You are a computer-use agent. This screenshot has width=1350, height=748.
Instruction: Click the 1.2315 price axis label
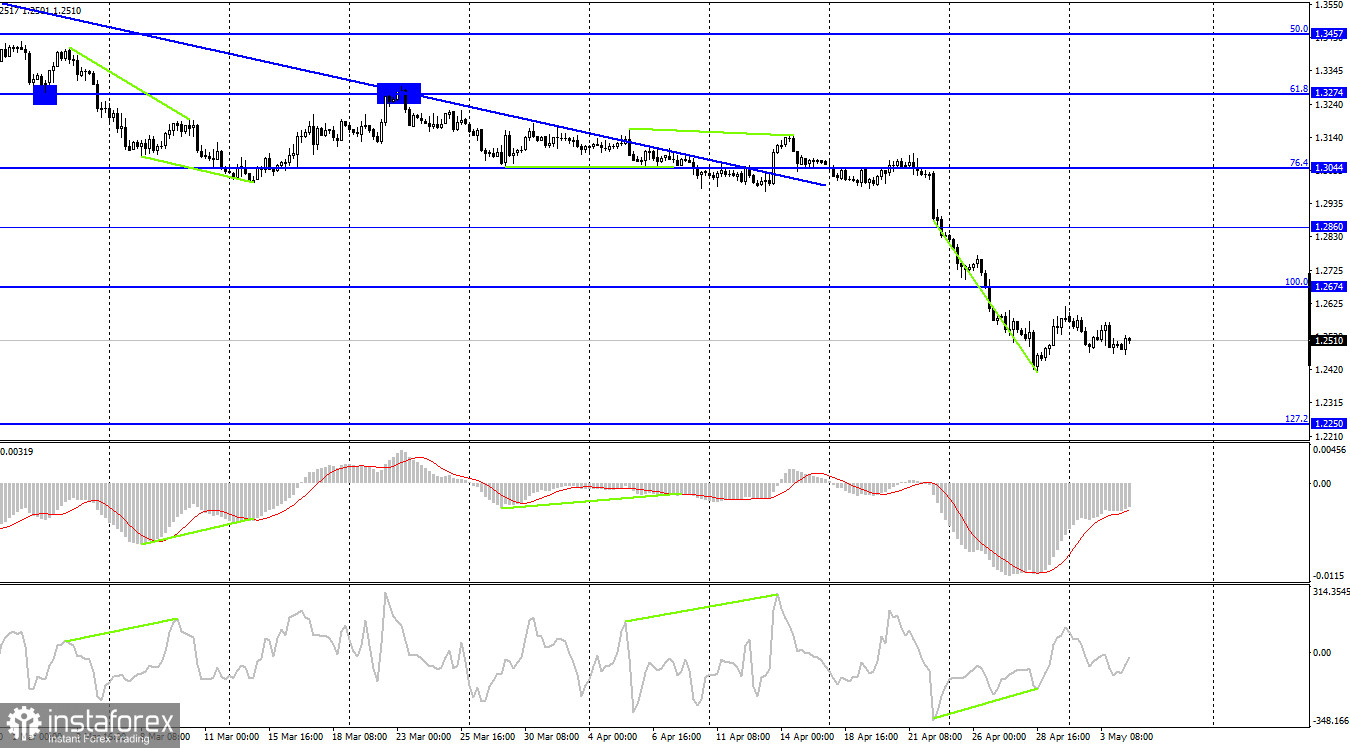(1330, 403)
